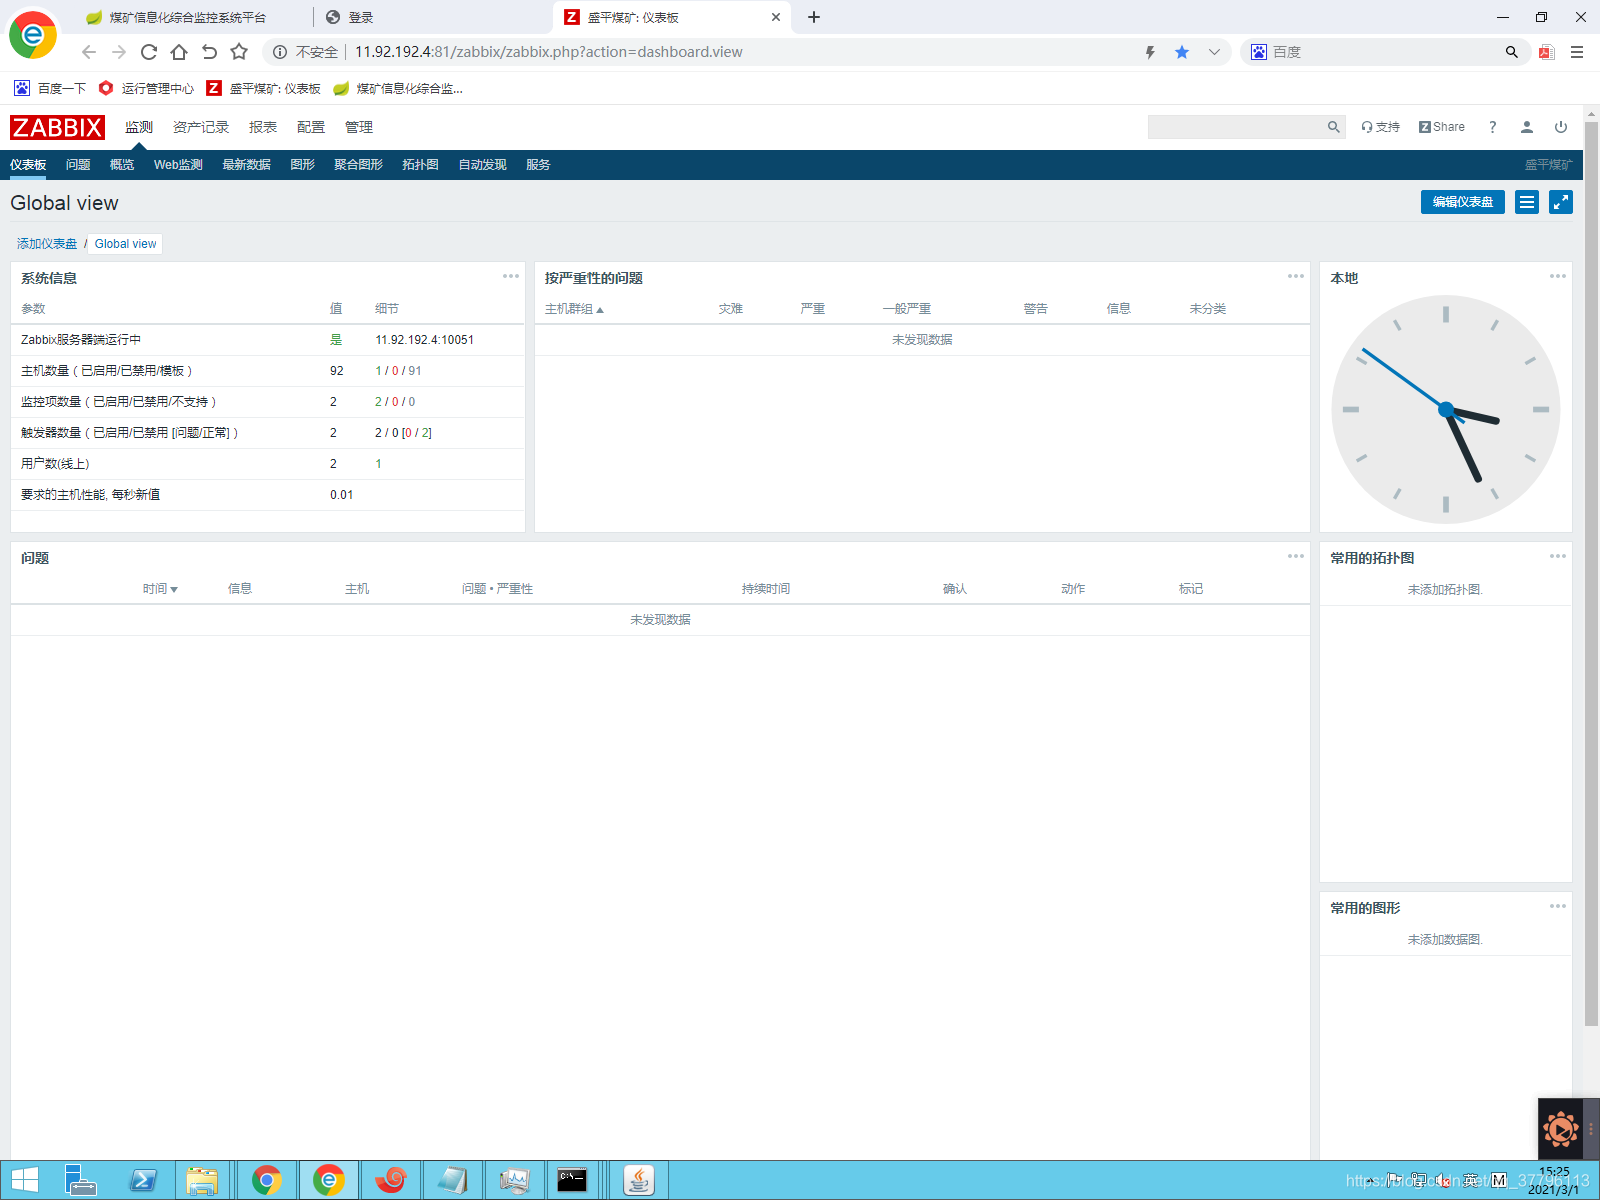1600x1200 pixels.
Task: Open the Windows Start button
Action: pos(25,1180)
